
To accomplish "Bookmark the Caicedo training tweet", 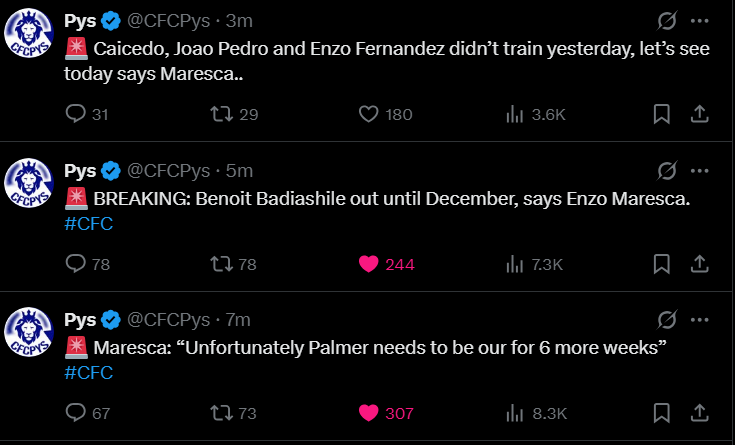I will click(x=661, y=114).
